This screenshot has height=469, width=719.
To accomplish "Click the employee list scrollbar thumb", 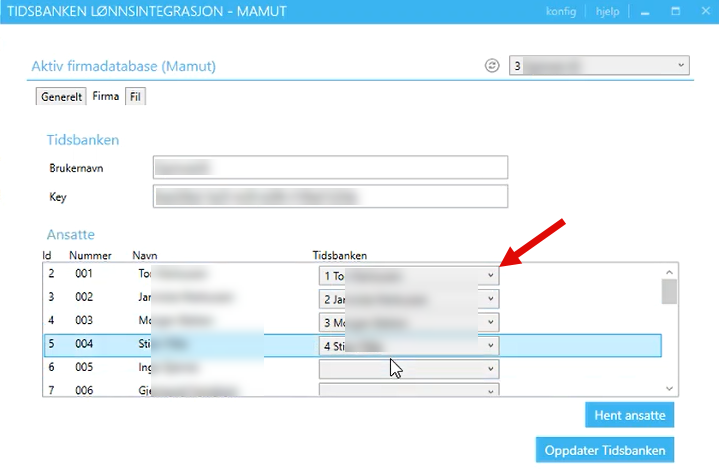I will pos(669,292).
